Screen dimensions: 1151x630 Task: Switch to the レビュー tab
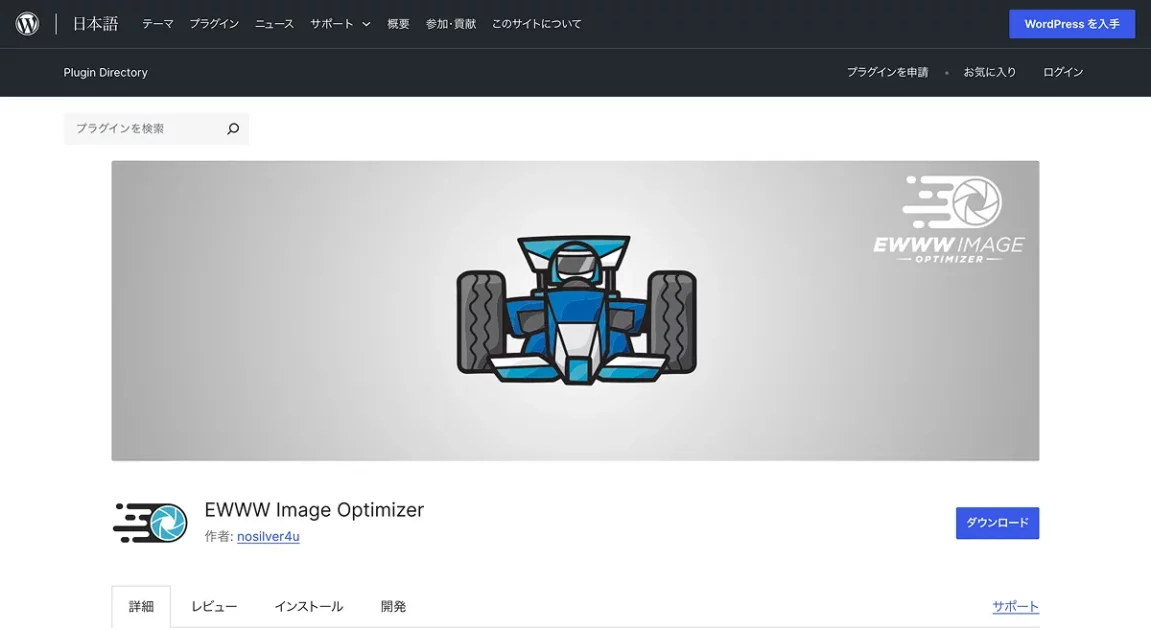click(x=214, y=607)
